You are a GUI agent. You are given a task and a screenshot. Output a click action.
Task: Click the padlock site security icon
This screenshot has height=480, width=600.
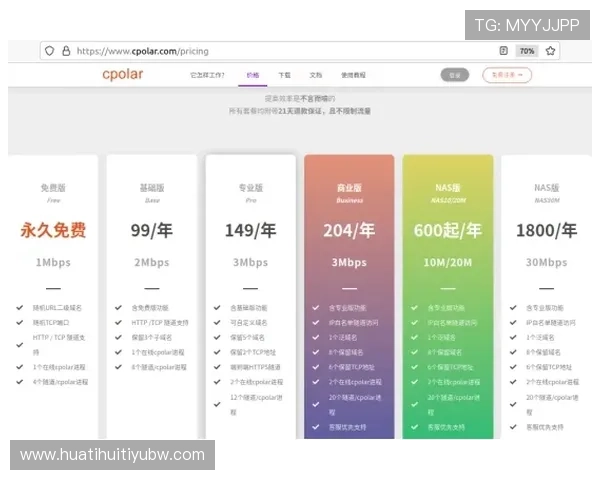point(66,51)
